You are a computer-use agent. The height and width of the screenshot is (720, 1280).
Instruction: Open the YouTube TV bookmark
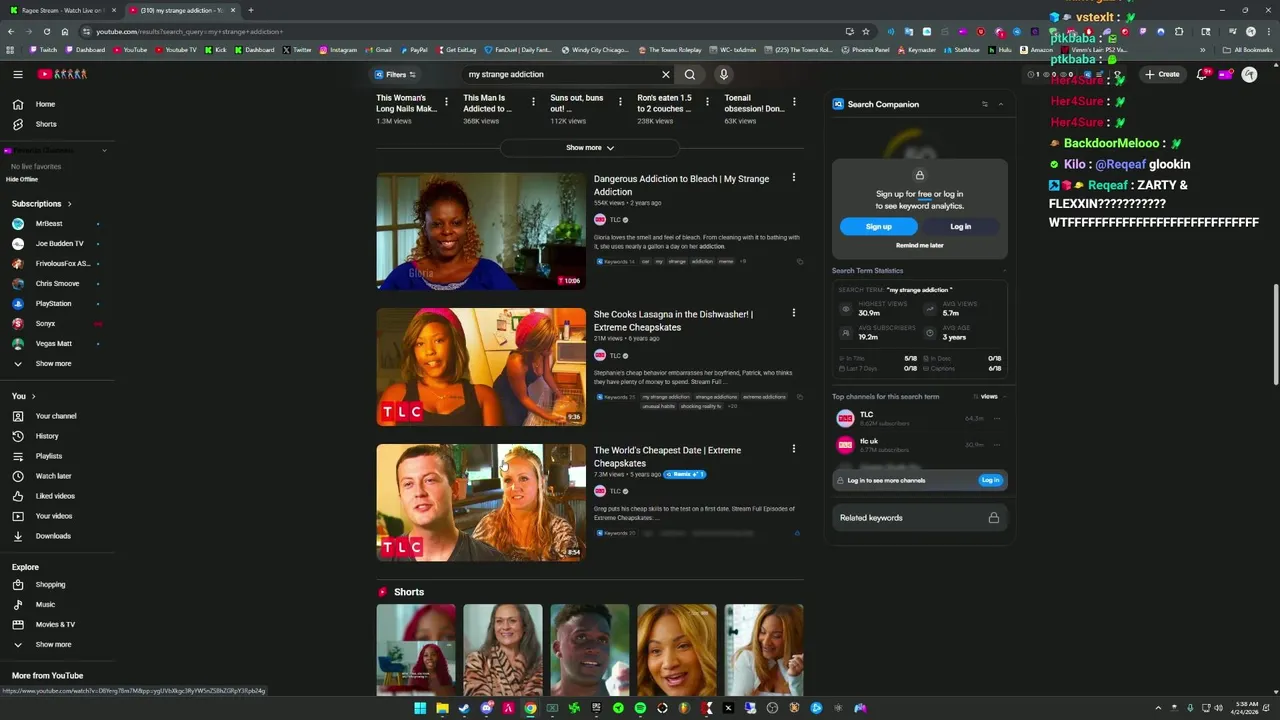coord(176,49)
